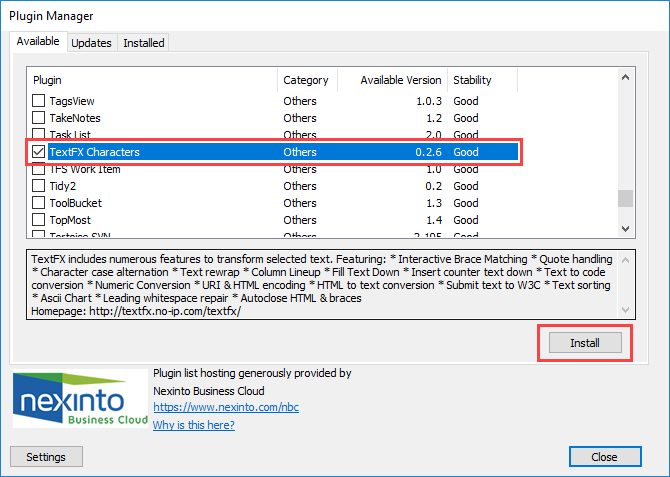Click plugin list scroll up arrow
The width and height of the screenshot is (670, 477).
coord(626,77)
